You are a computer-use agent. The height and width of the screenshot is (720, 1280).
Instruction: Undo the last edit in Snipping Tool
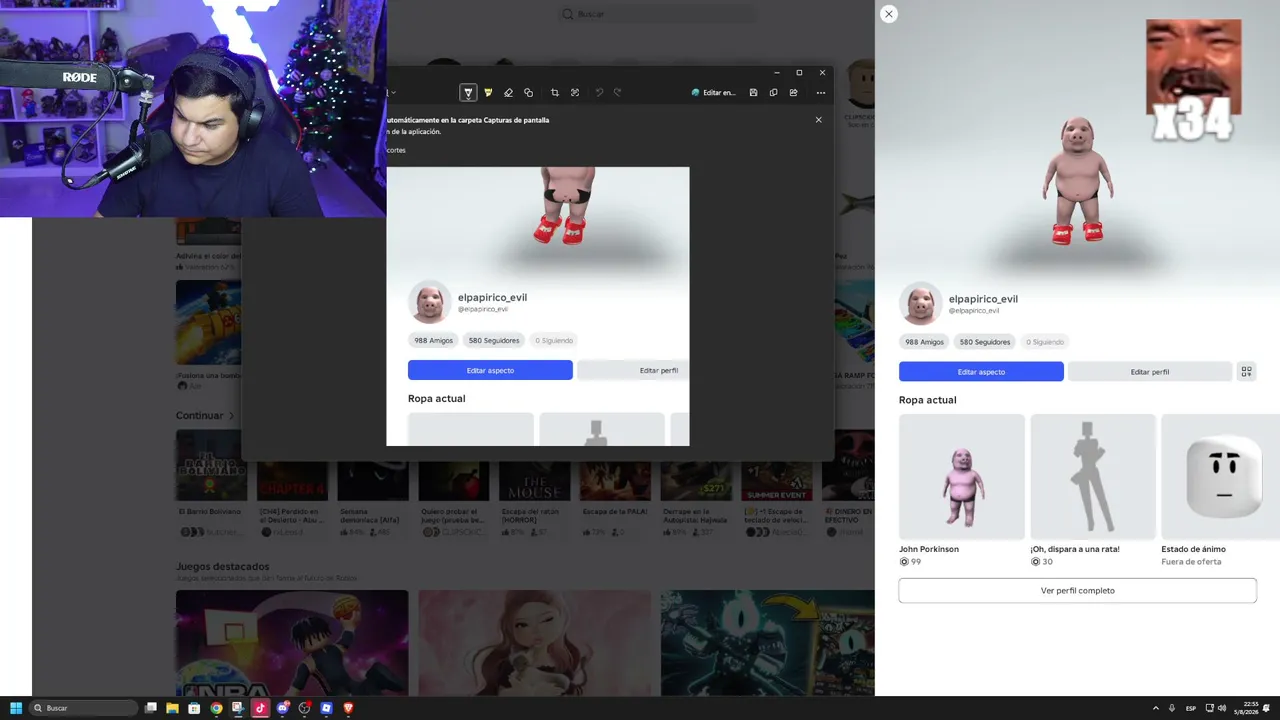tap(599, 93)
